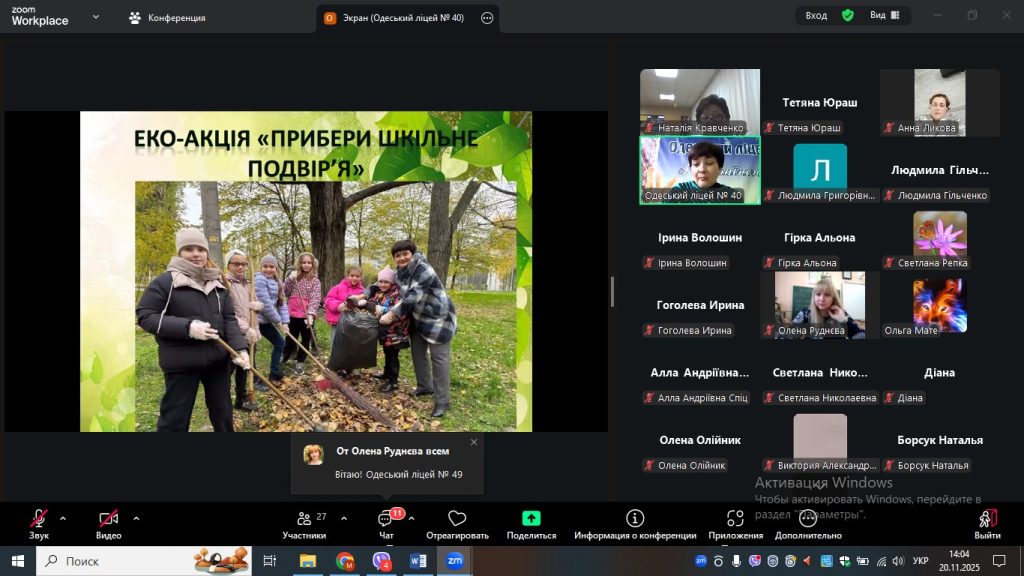The height and width of the screenshot is (576, 1024).
Task: Click the Отреагировать heart icon
Action: pyautogui.click(x=457, y=520)
